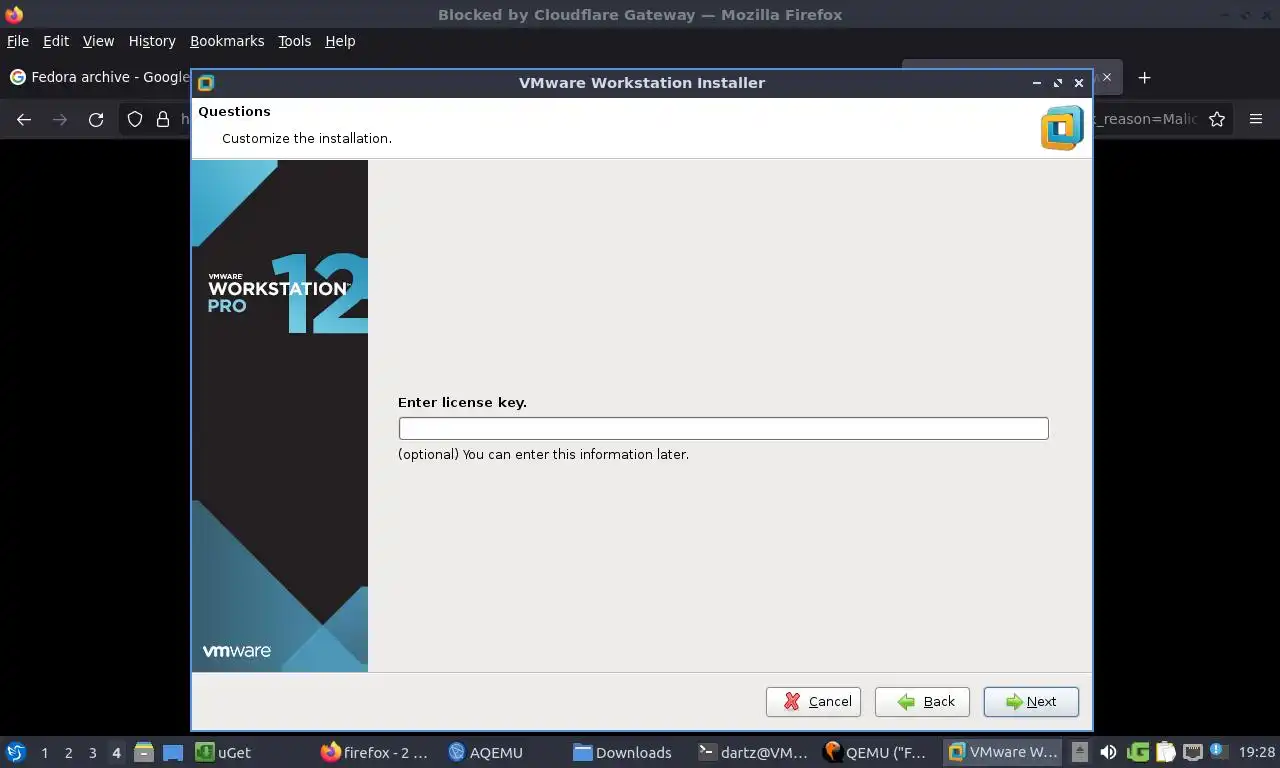Switch to workspace 2
Image resolution: width=1280 pixels, height=768 pixels.
tap(68, 753)
